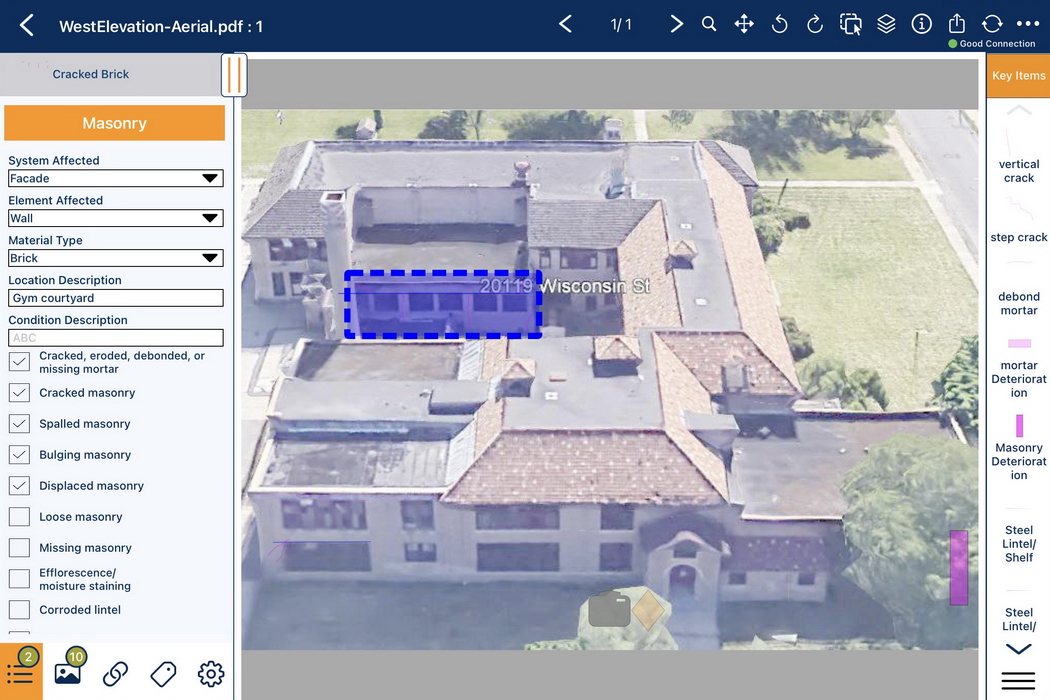
Task: Uncheck Cracked masonry condition
Action: tap(18, 392)
